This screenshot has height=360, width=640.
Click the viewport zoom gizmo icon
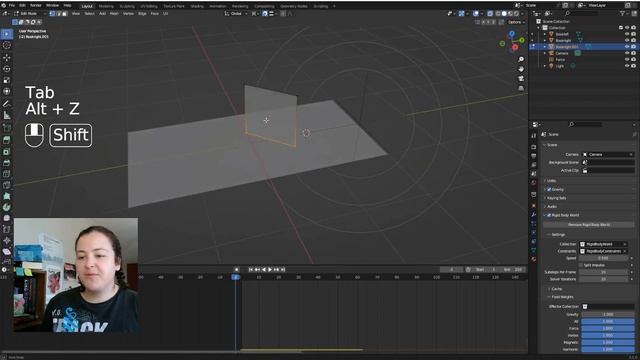tap(521, 60)
